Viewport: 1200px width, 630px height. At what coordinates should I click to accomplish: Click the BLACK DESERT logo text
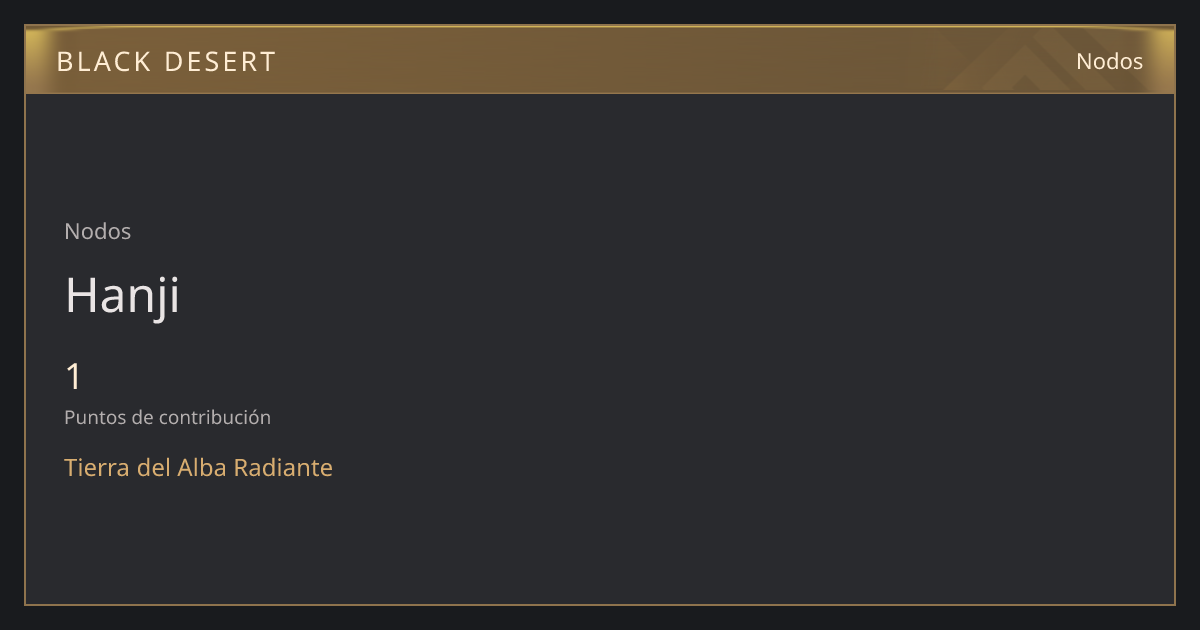[x=166, y=61]
